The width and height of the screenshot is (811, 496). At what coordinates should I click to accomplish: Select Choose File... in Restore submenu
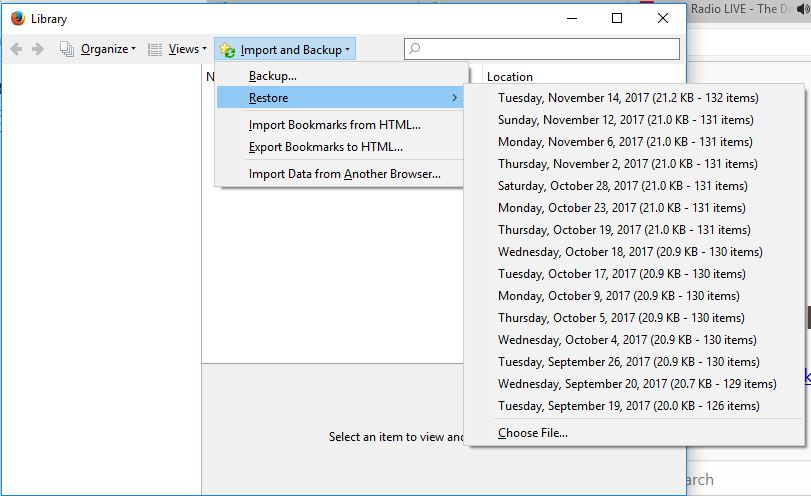pos(635,433)
